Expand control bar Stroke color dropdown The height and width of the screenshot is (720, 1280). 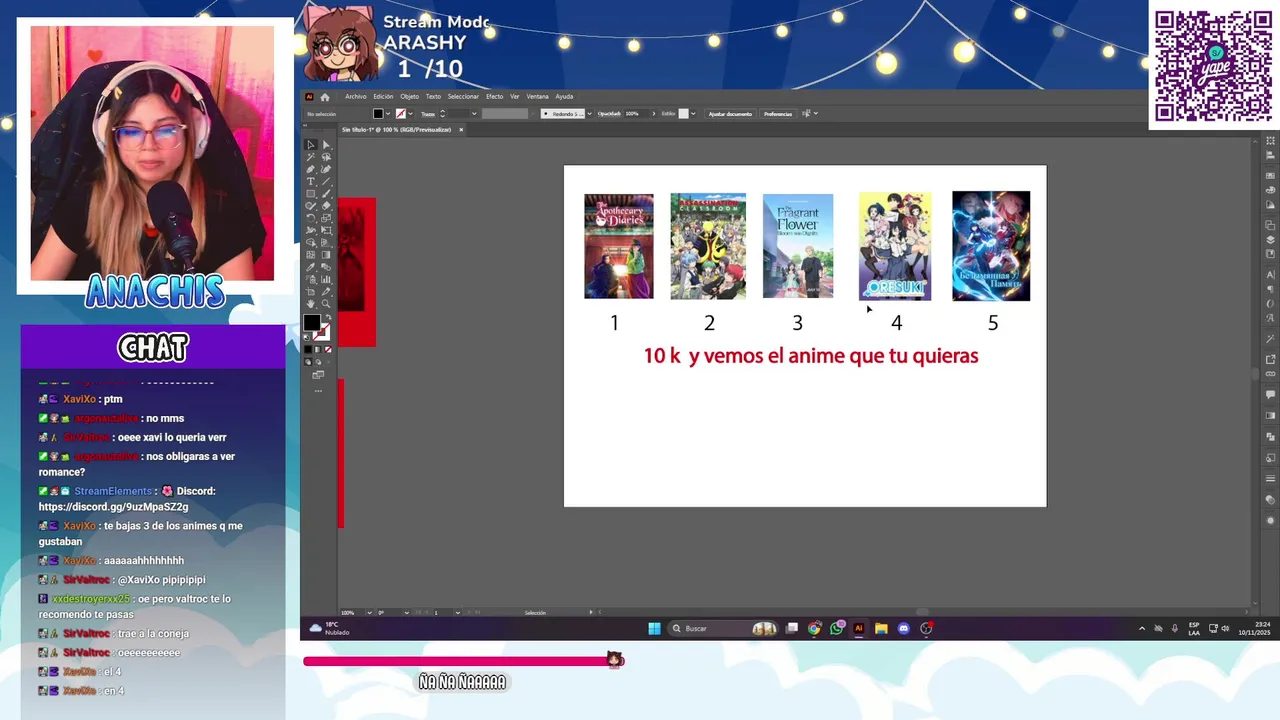(x=410, y=114)
